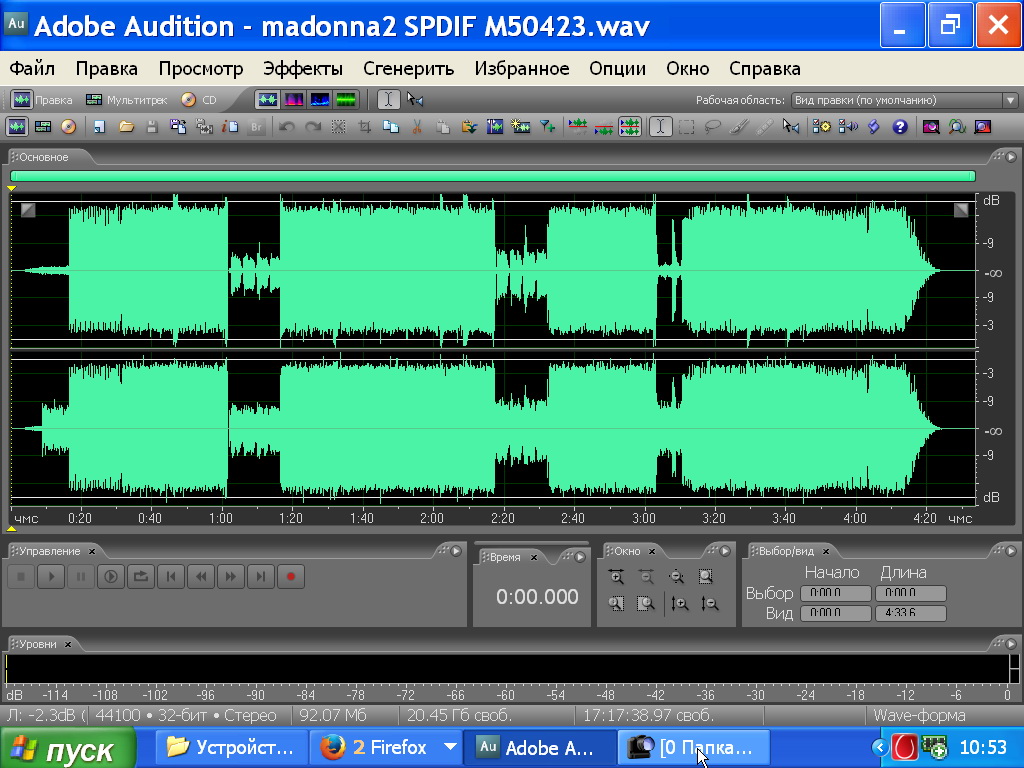
Task: Click the save all files icon
Action: click(x=178, y=127)
